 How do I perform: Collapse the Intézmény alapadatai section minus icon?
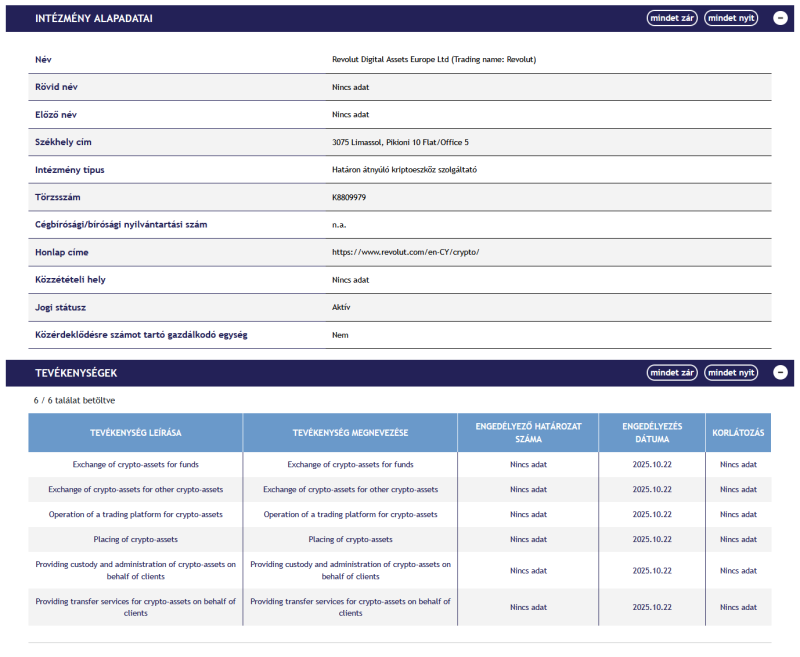(x=780, y=18)
